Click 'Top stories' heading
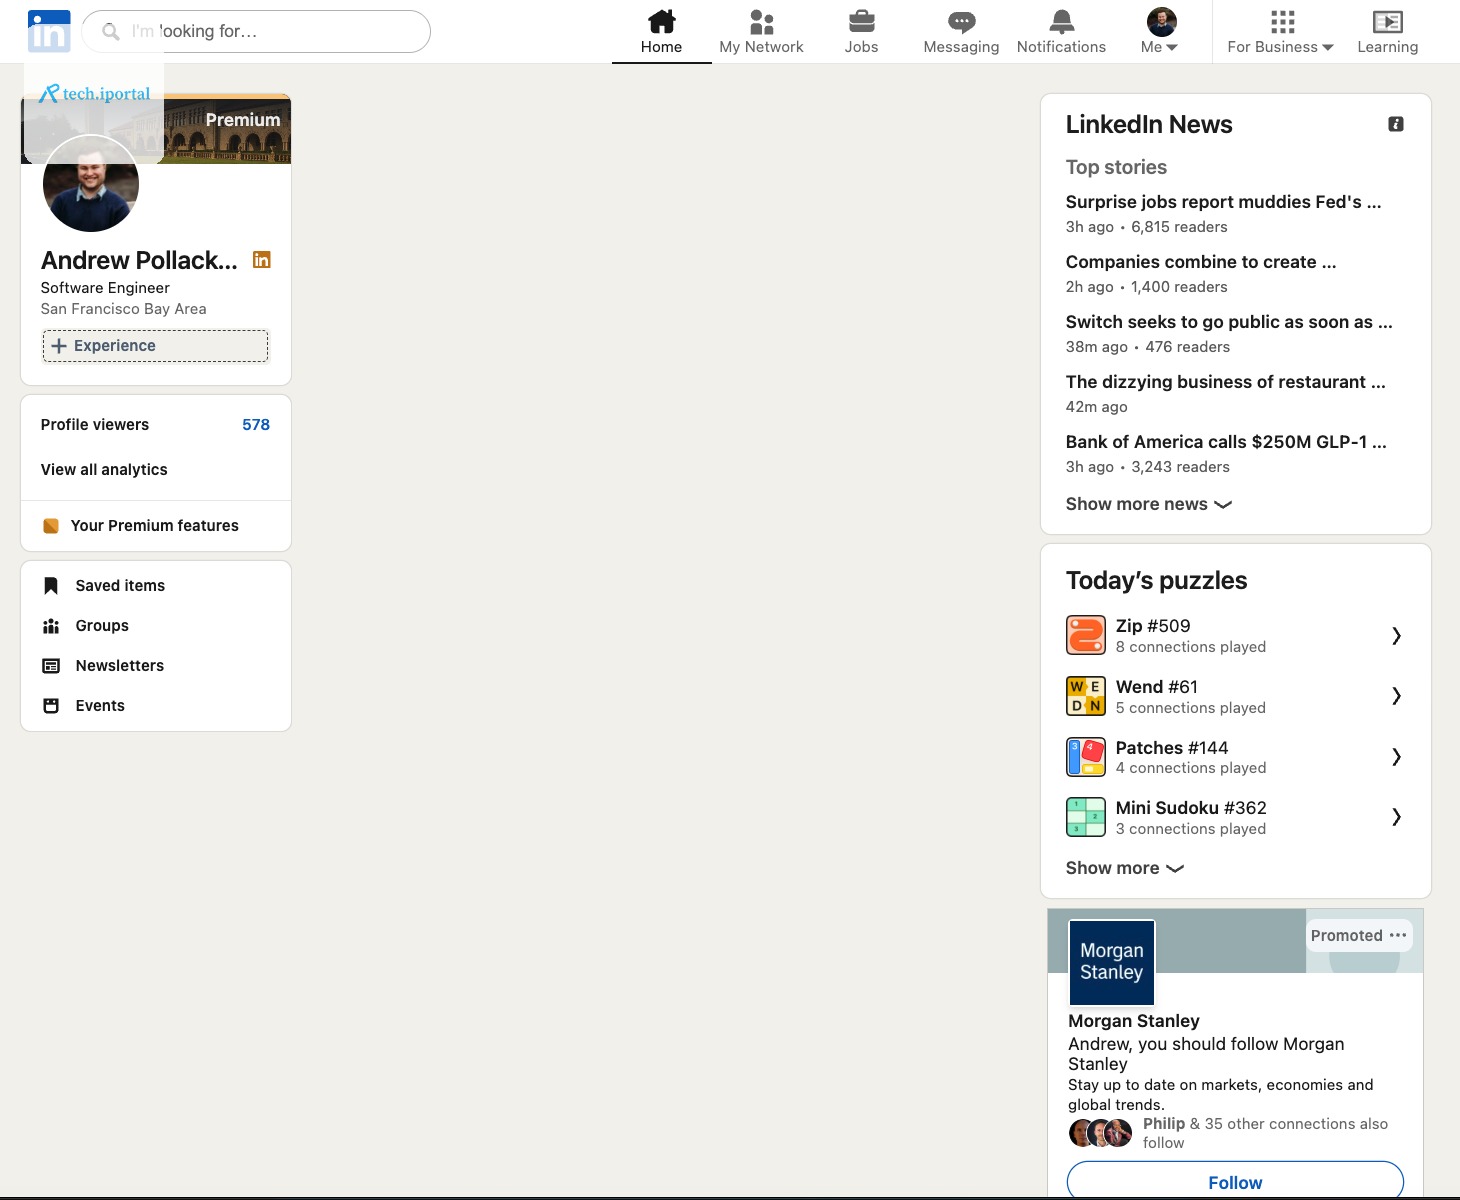The width and height of the screenshot is (1460, 1200). tap(1116, 167)
